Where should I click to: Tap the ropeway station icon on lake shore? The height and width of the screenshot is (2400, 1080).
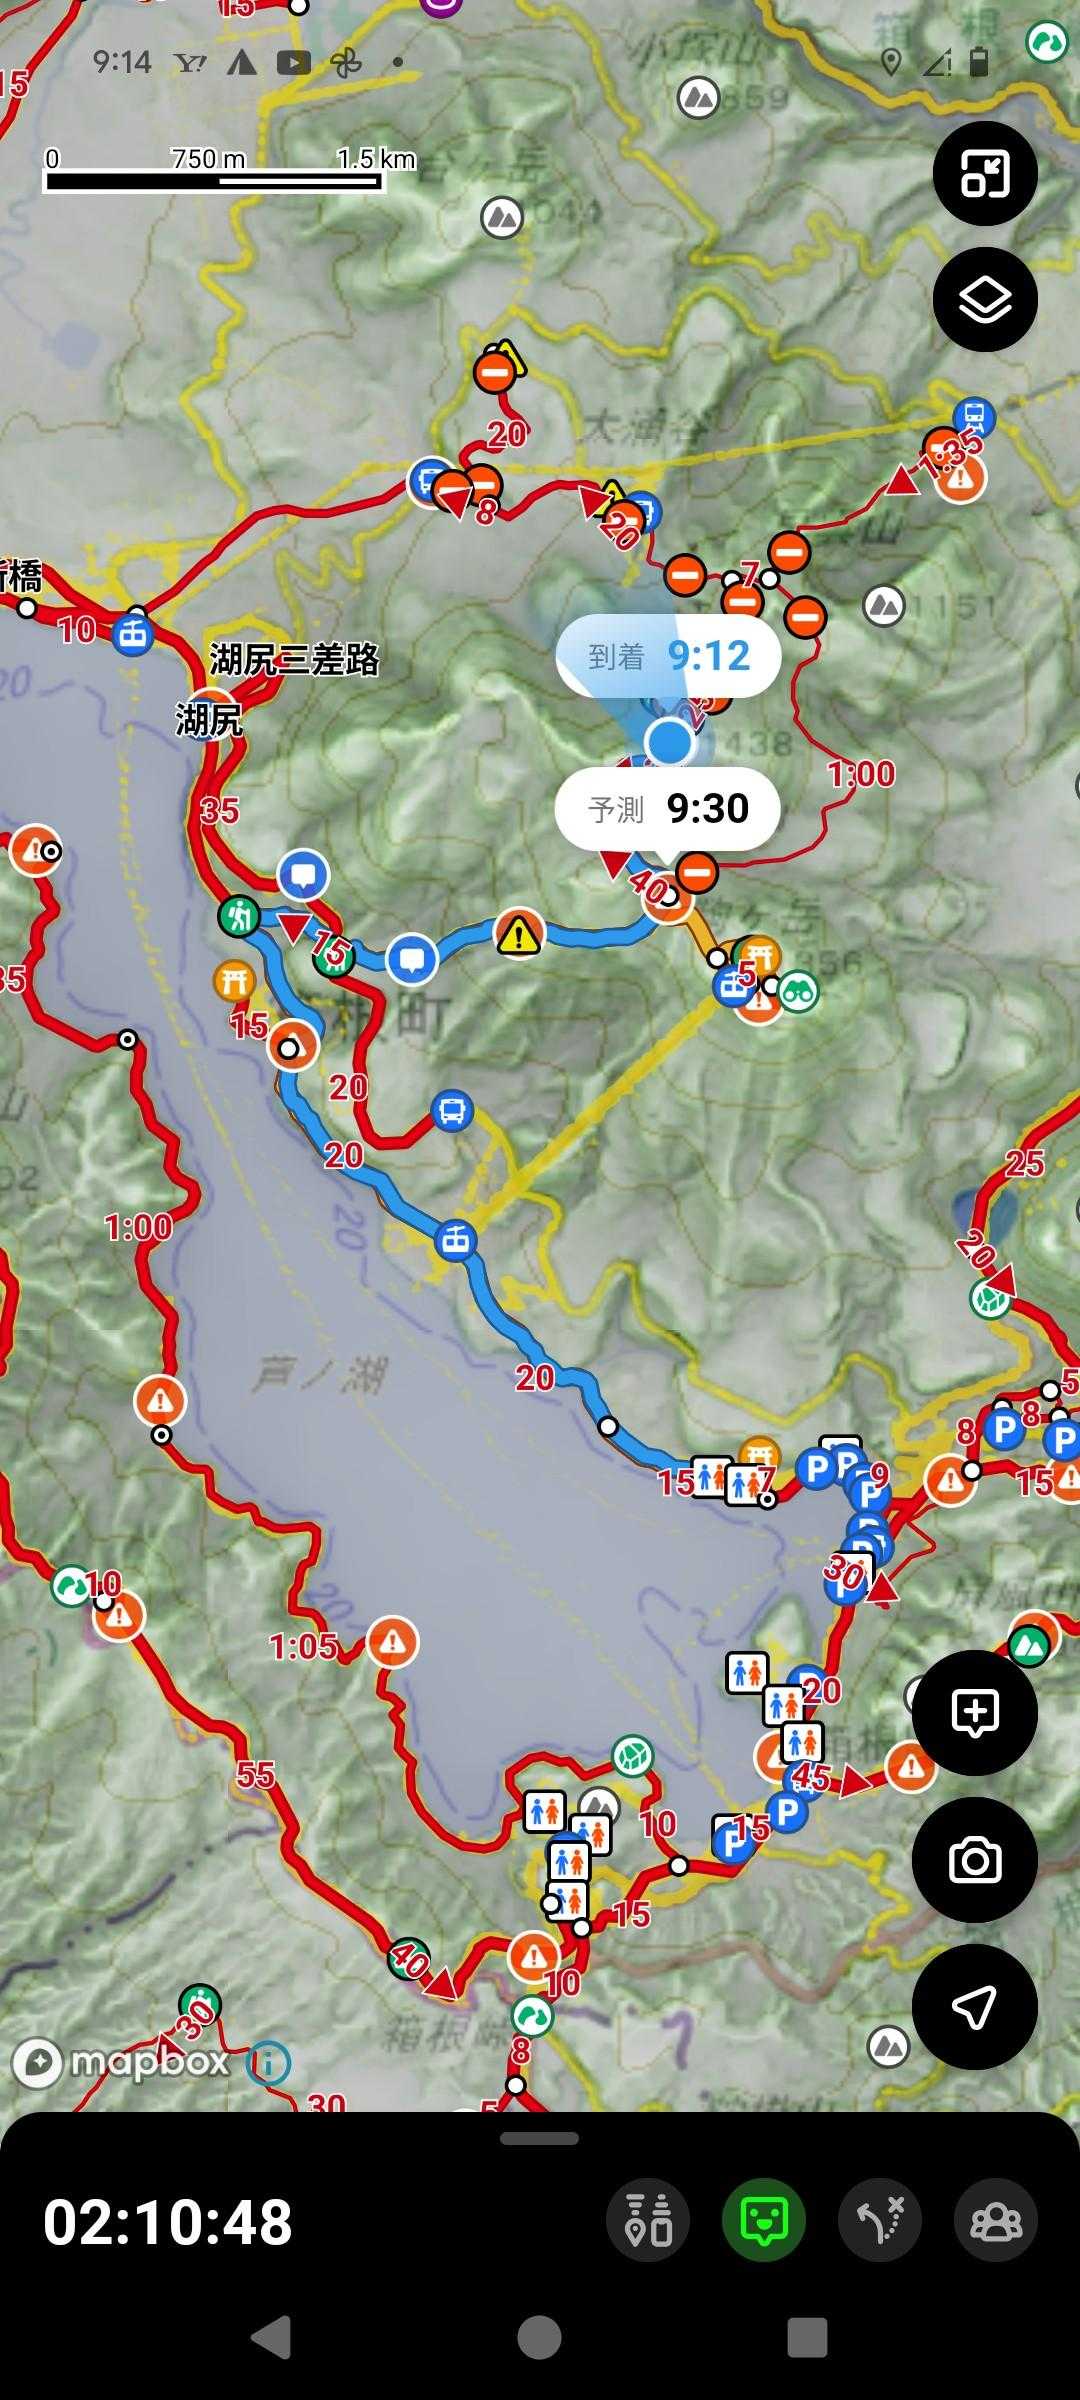(x=456, y=1241)
